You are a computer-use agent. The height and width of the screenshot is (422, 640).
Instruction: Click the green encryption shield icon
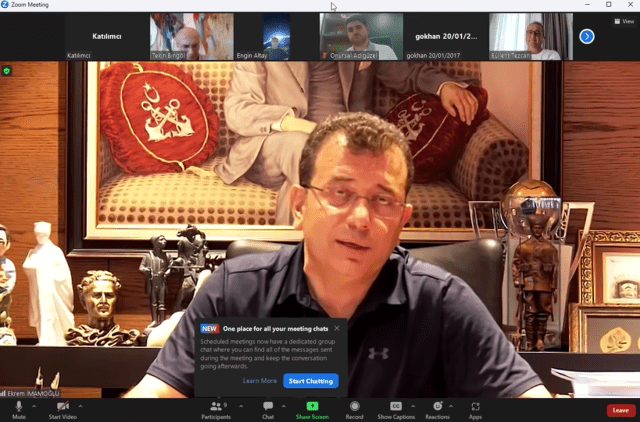tap(8, 71)
